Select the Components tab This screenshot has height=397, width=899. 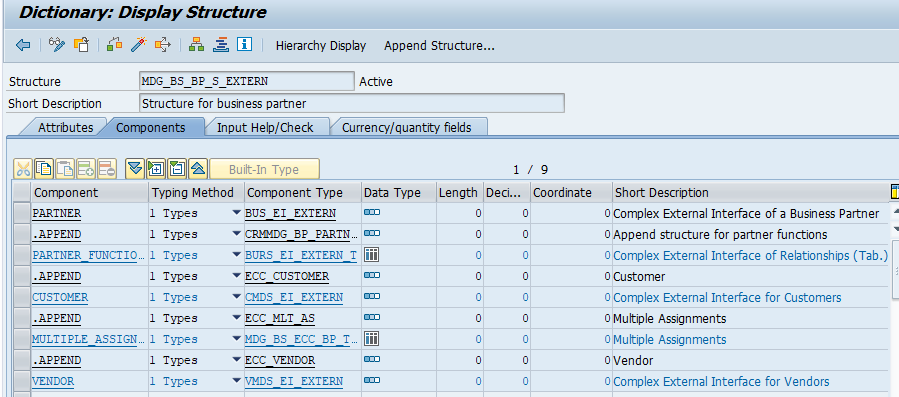click(151, 127)
